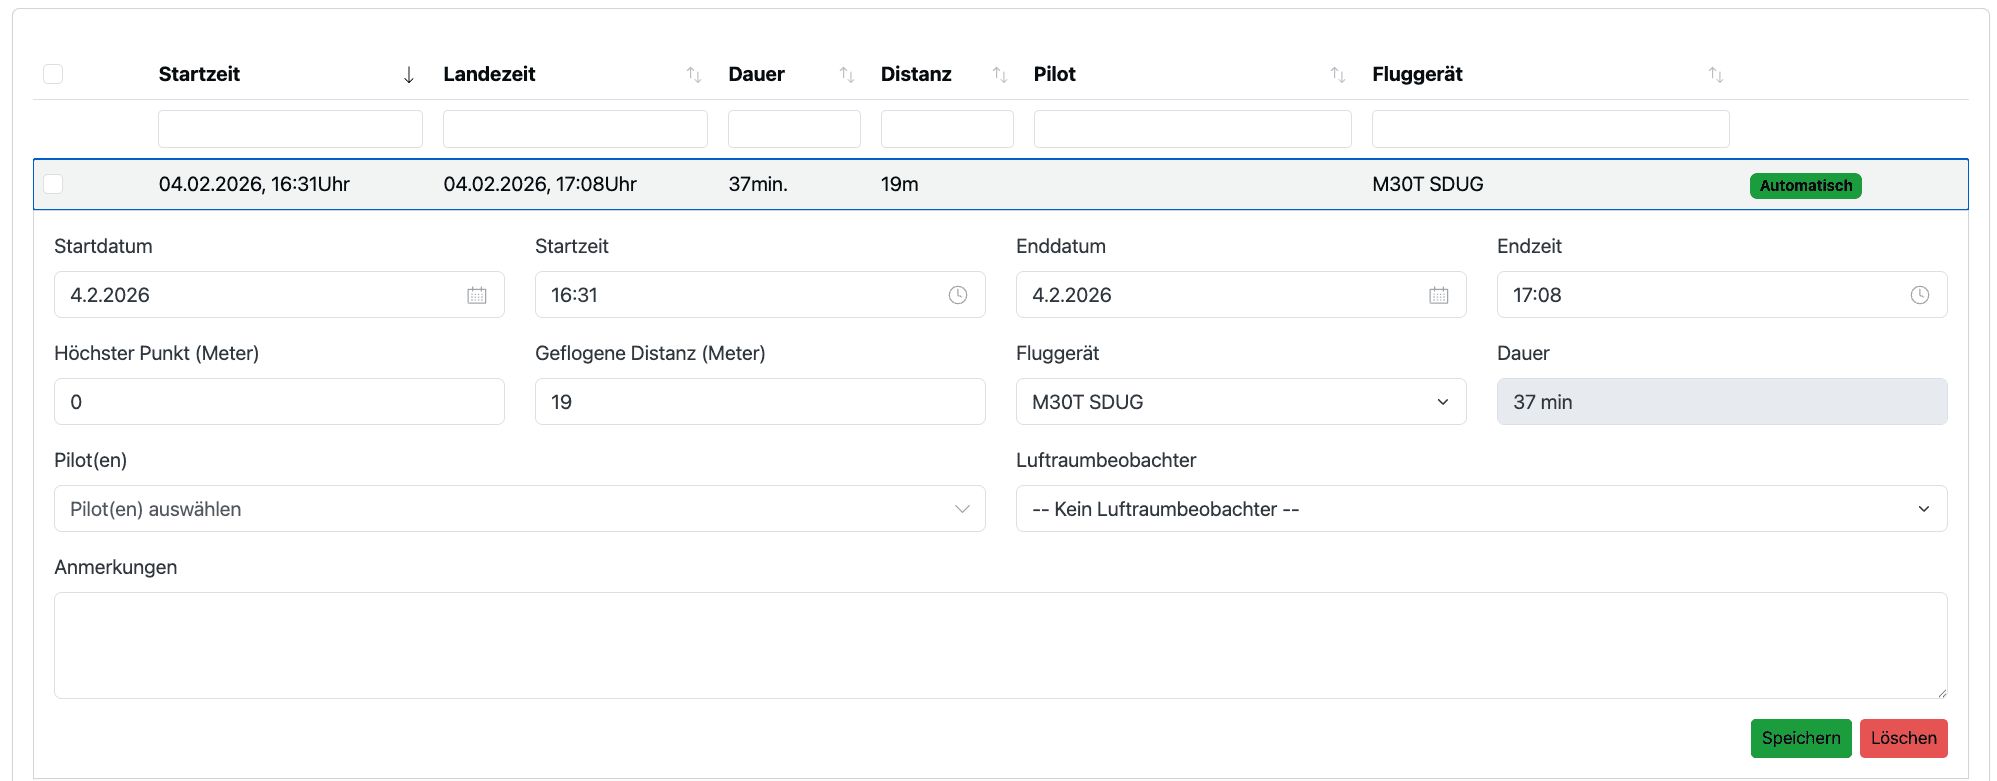The image size is (1997, 781).
Task: Sort by Landezeit using the sort icon
Action: [693, 75]
